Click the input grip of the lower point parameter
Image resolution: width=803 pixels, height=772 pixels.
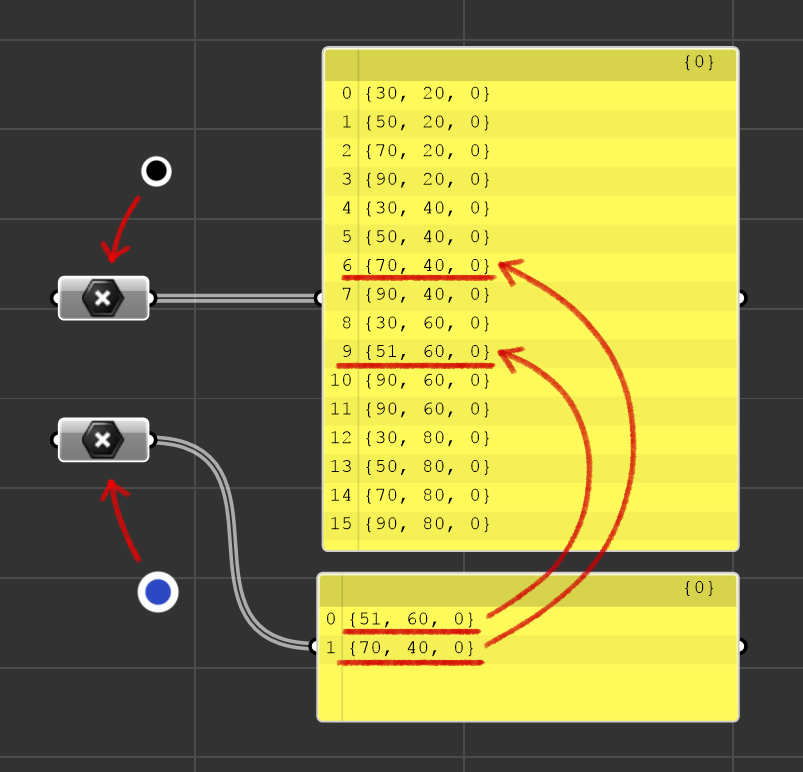pos(56,440)
